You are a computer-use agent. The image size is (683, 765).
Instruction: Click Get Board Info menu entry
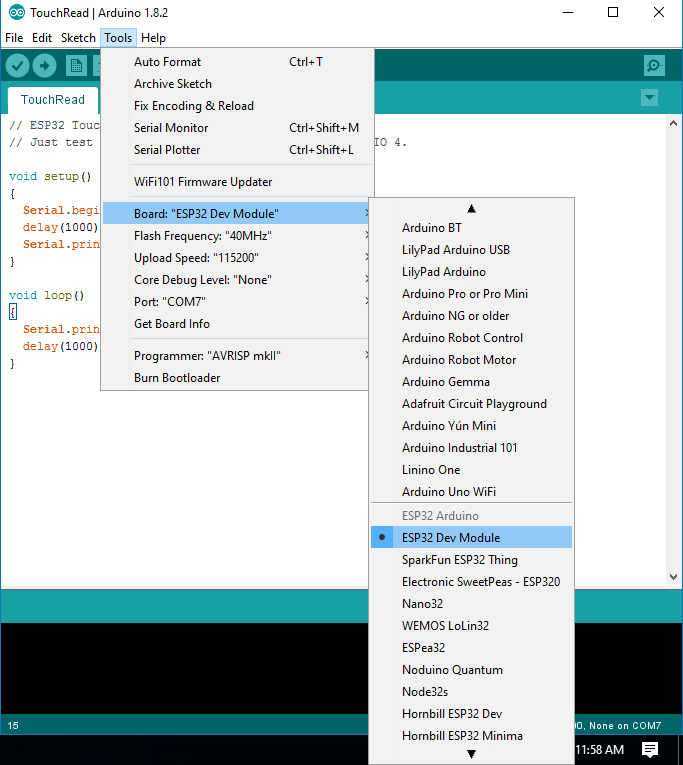(172, 324)
